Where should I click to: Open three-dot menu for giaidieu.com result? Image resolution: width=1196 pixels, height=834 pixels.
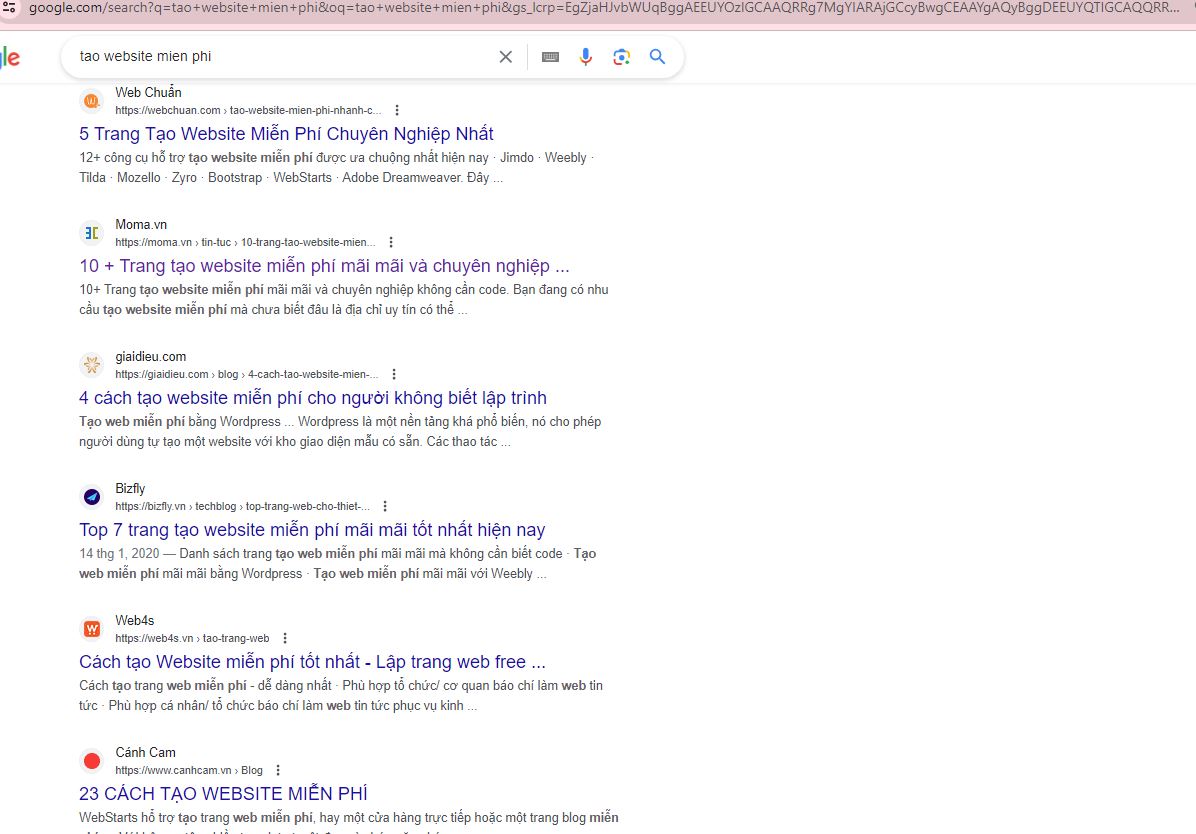394,374
